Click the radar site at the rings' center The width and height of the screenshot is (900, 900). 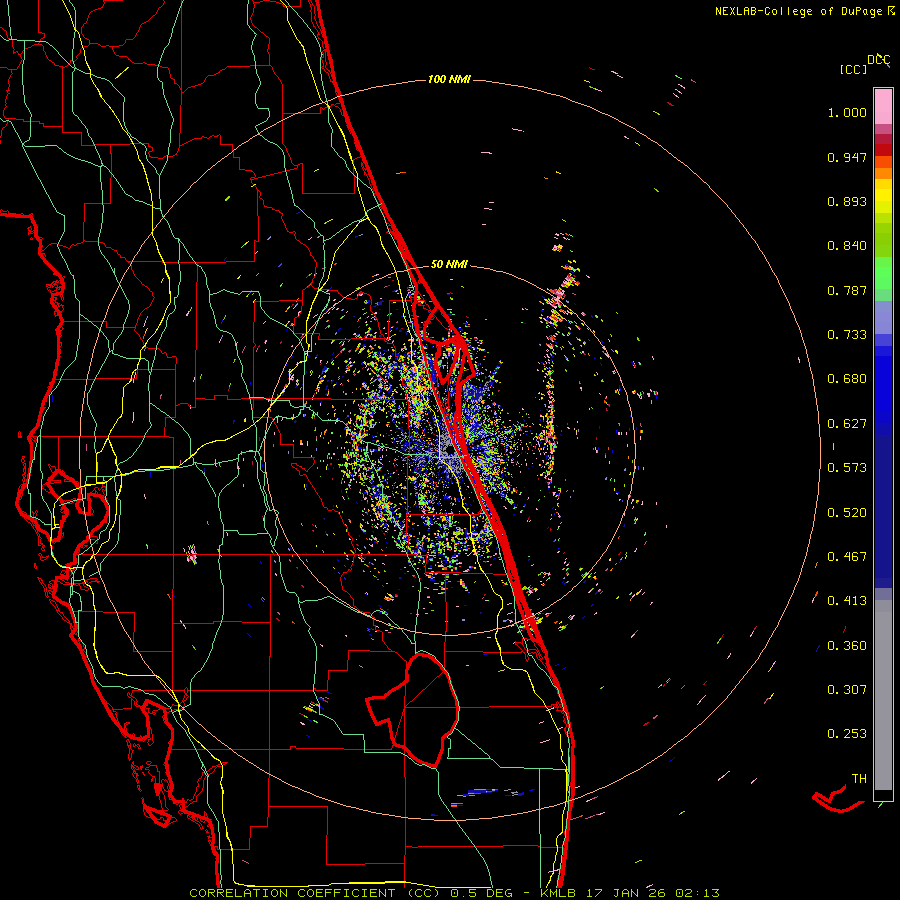tap(450, 452)
